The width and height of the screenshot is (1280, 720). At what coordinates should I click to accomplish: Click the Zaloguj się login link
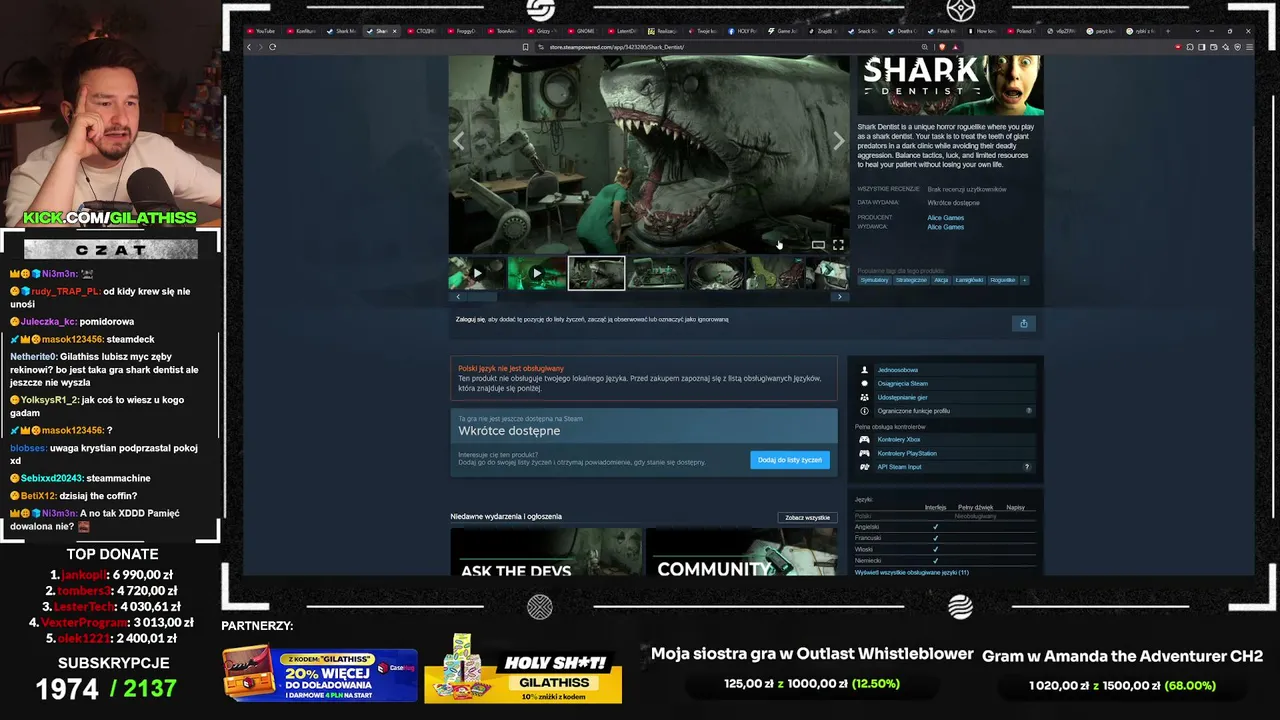click(x=470, y=319)
